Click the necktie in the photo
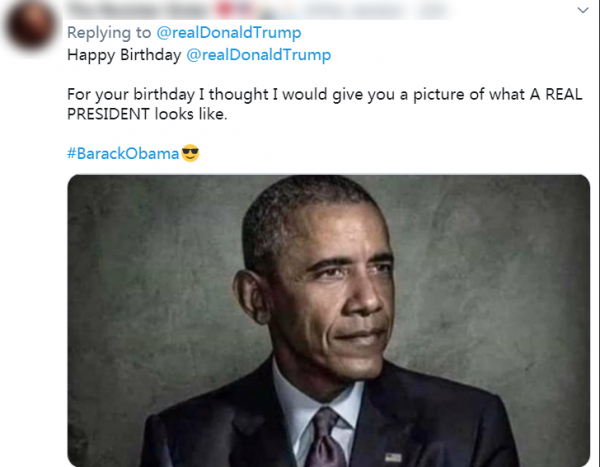This screenshot has width=600, height=467. 329,442
